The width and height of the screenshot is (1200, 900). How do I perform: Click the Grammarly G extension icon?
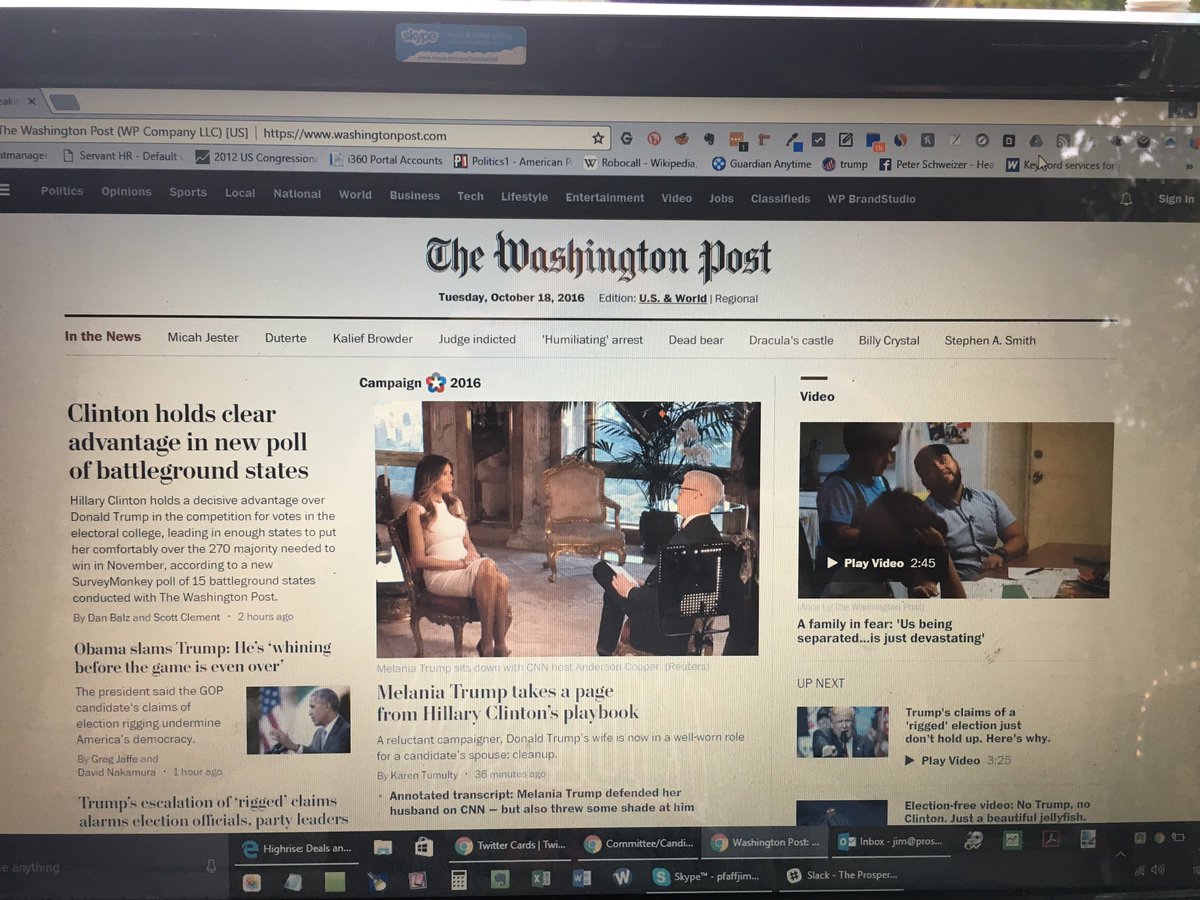point(627,139)
